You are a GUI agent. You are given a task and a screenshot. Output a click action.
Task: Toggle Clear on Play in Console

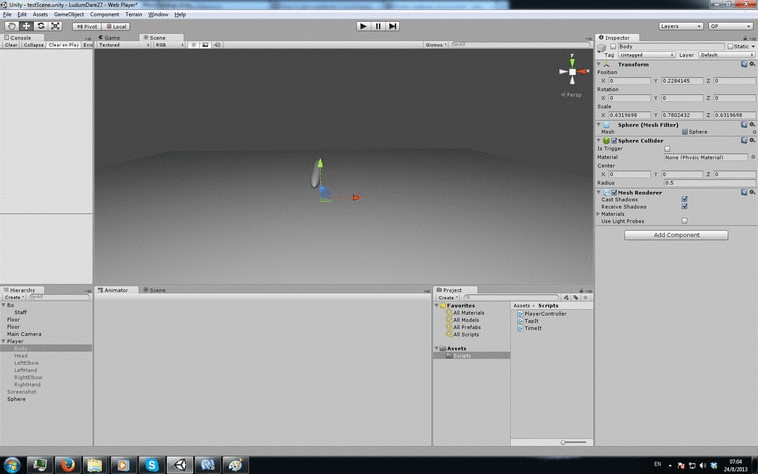pos(64,44)
